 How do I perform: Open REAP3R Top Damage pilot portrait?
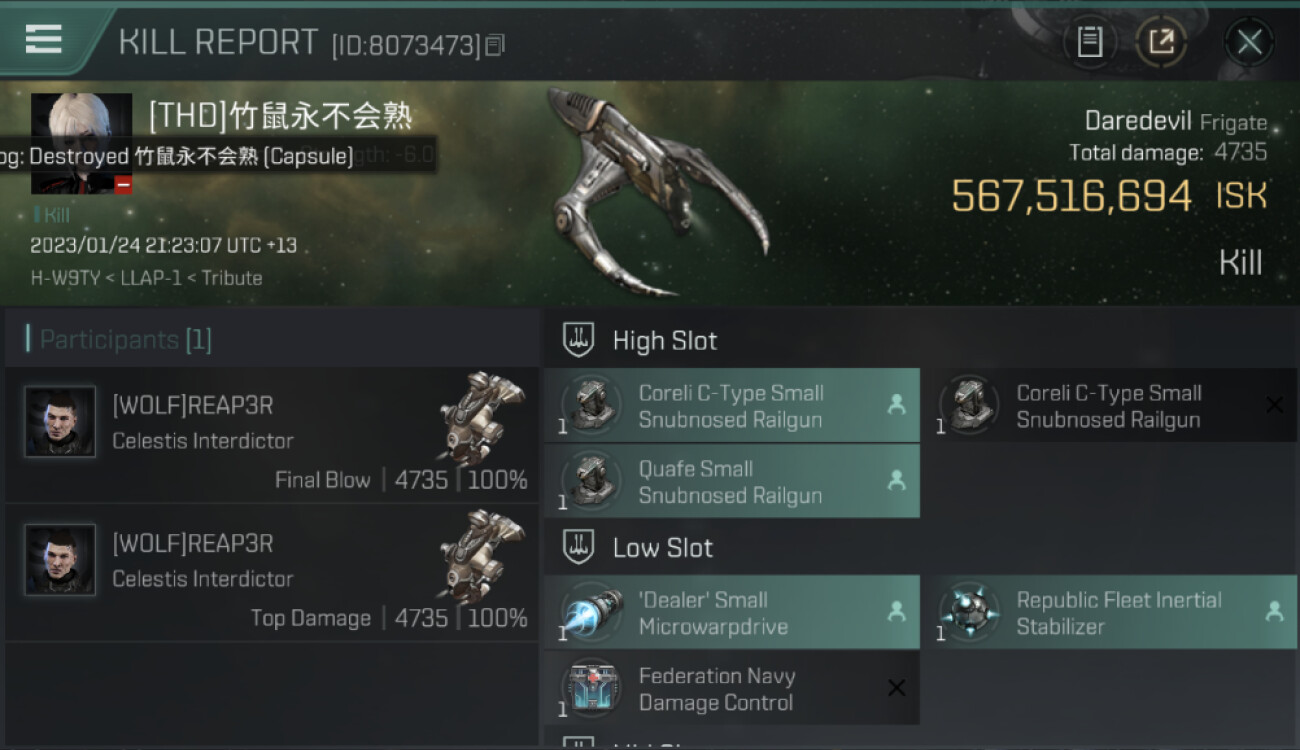[x=61, y=560]
